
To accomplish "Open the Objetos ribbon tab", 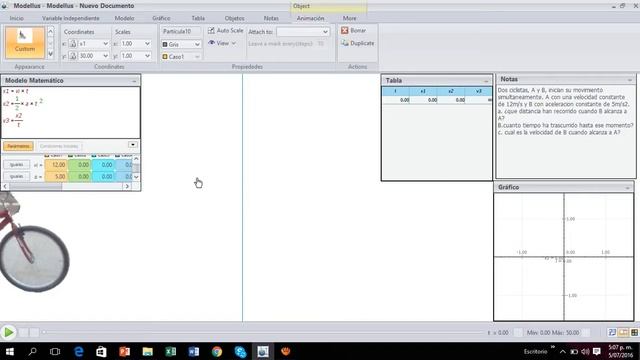I will pos(234,18).
